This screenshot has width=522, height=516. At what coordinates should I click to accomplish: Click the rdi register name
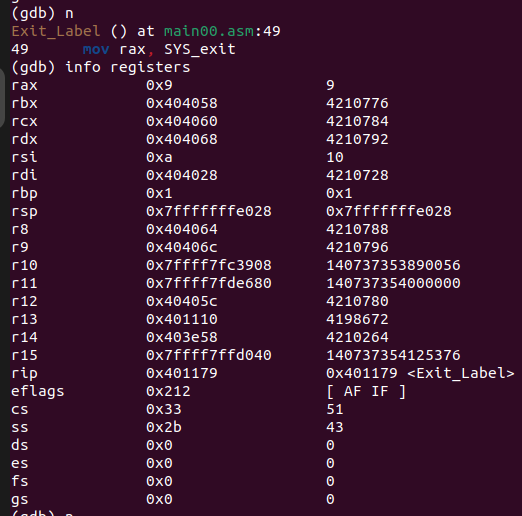24,175
